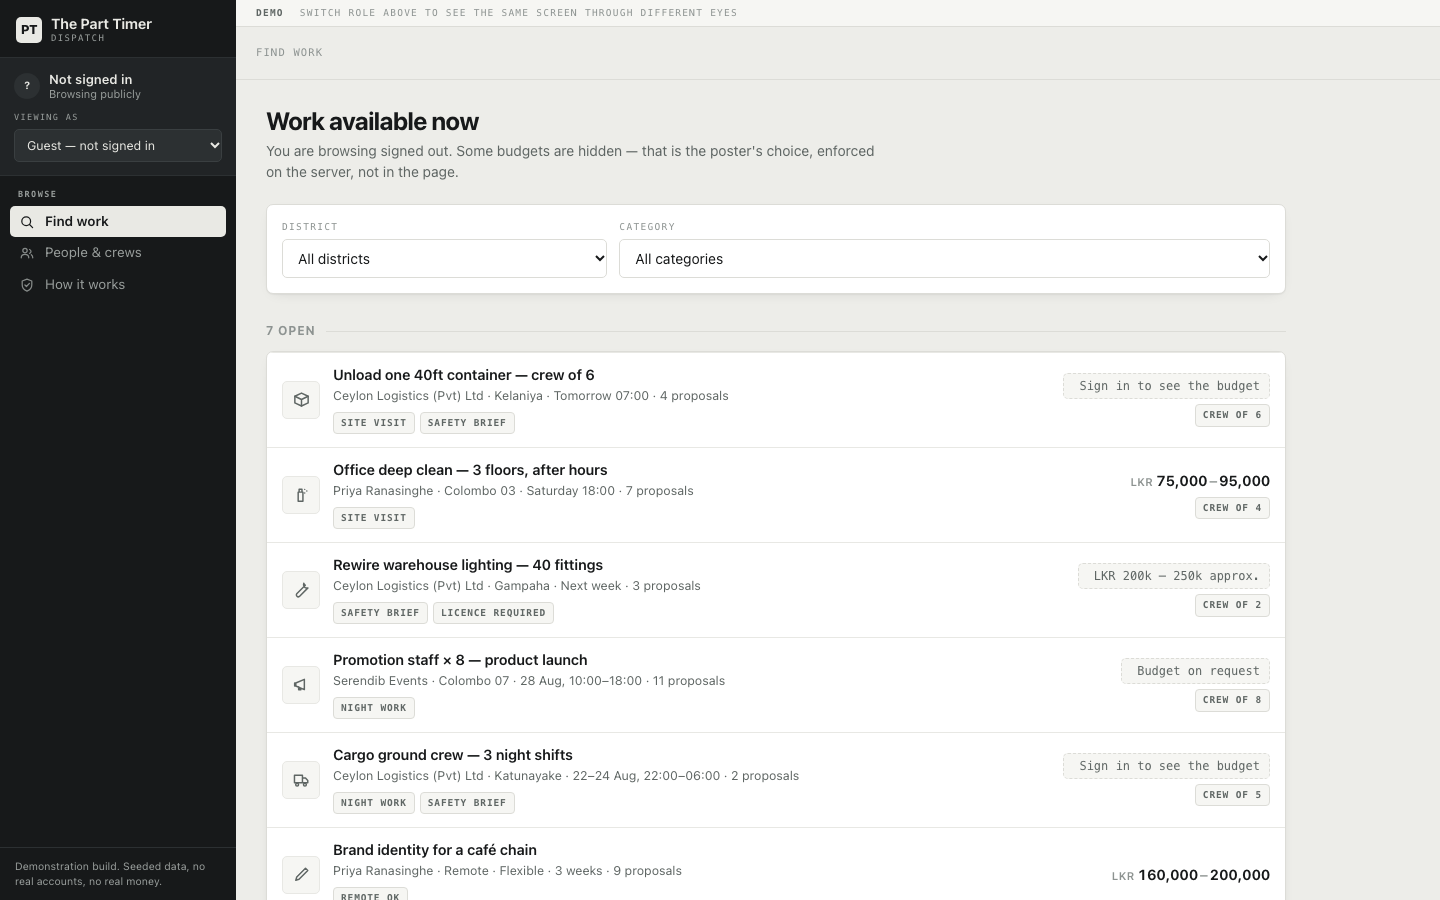Image resolution: width=1440 pixels, height=900 pixels.
Task: Click Budget on request badge
Action: [1195, 671]
